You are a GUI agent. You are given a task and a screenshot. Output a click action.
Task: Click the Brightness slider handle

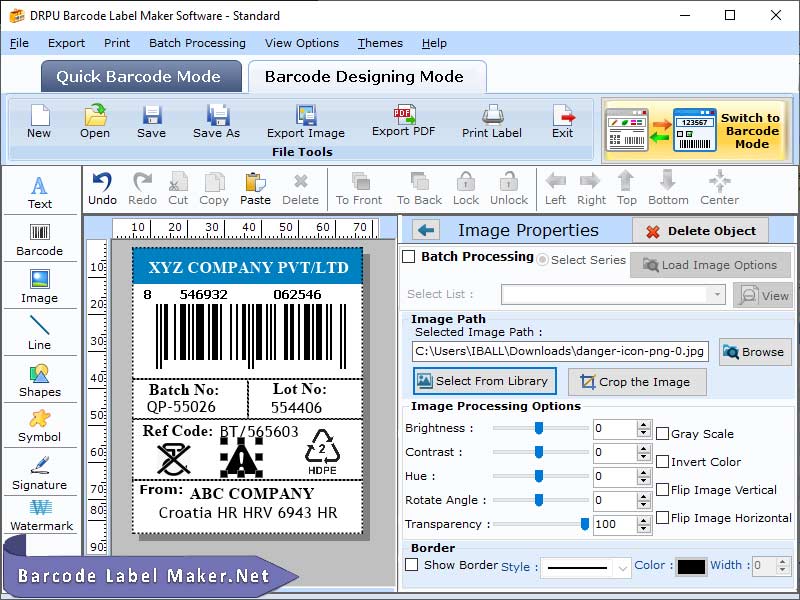point(539,428)
